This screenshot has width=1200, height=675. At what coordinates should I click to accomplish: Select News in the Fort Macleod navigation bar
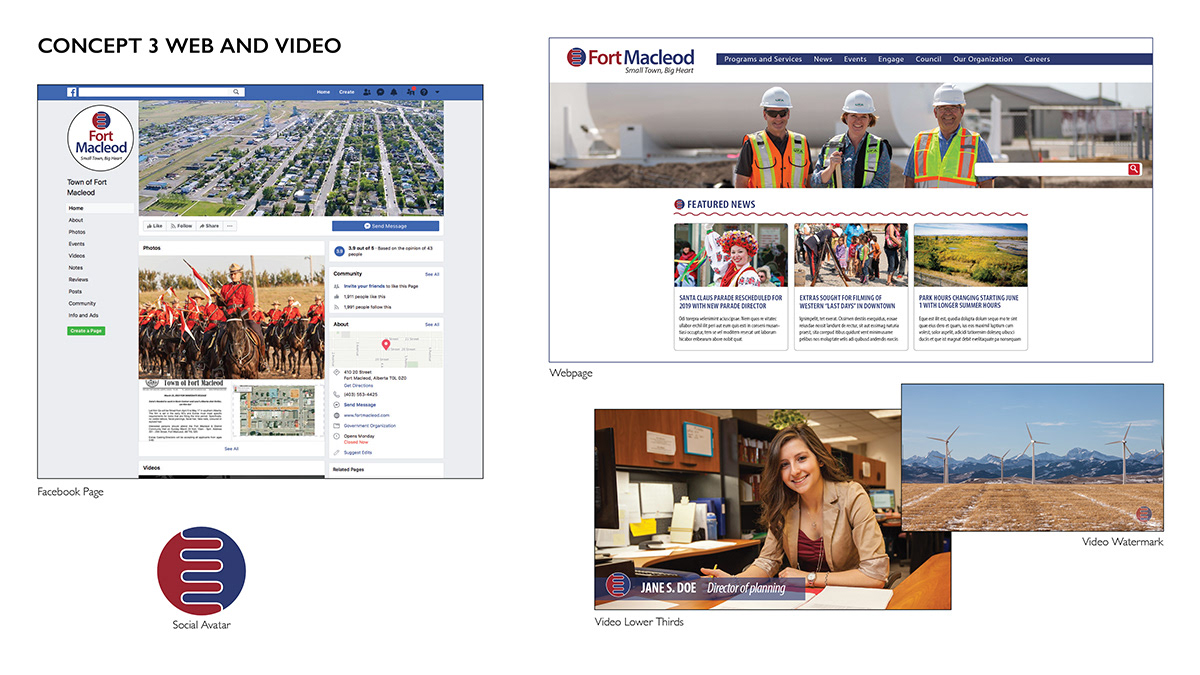822,59
